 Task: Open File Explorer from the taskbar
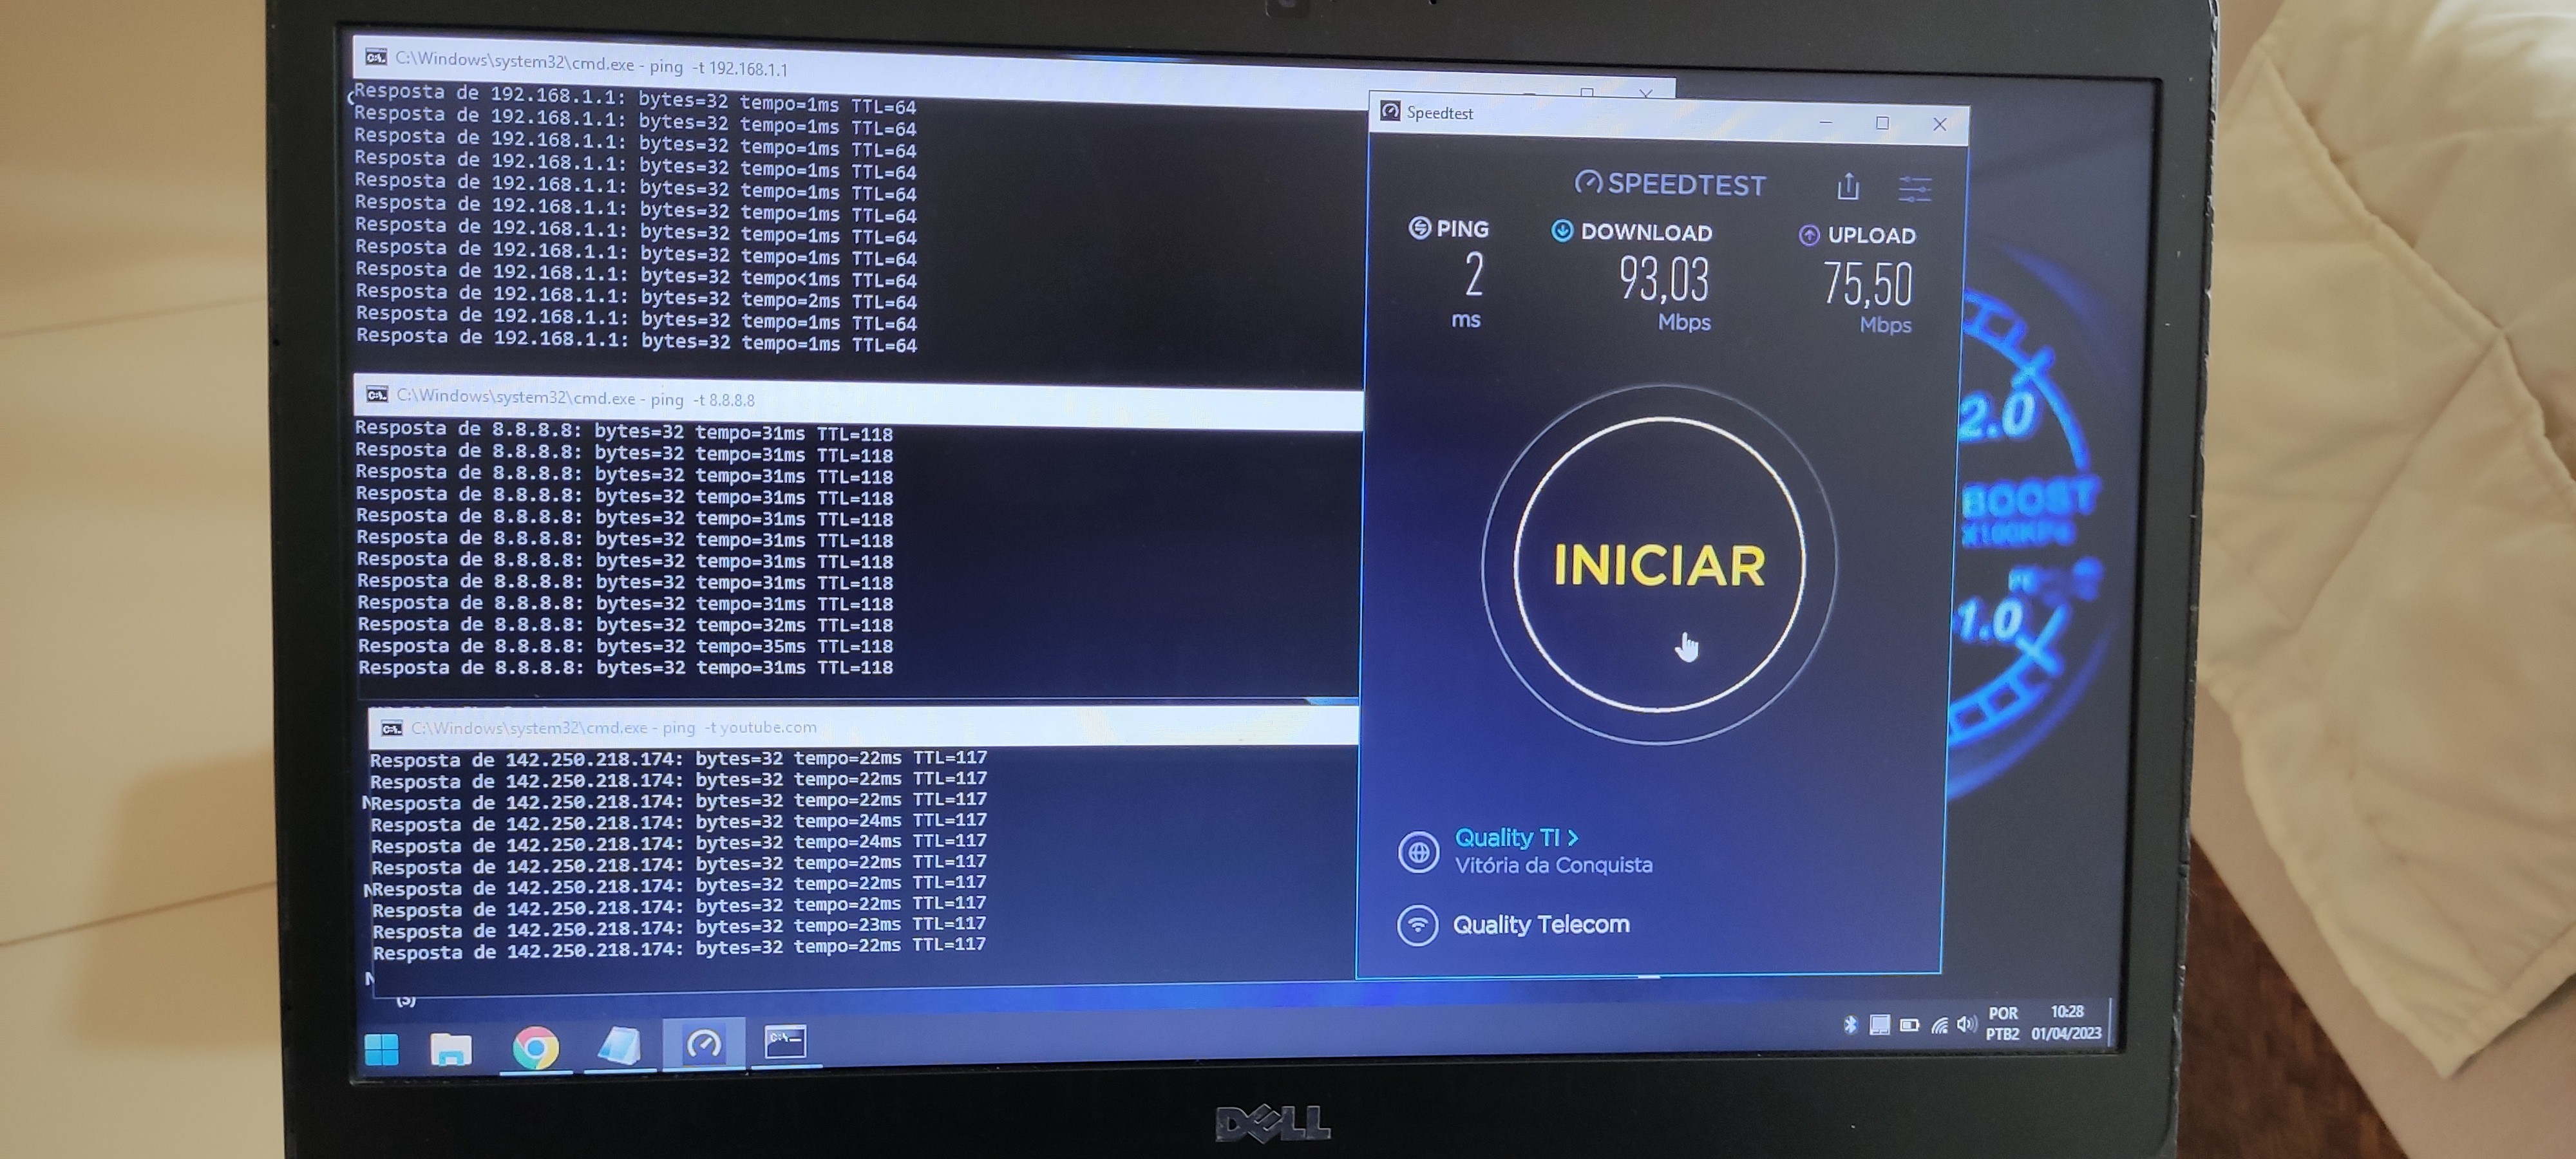pos(451,1049)
